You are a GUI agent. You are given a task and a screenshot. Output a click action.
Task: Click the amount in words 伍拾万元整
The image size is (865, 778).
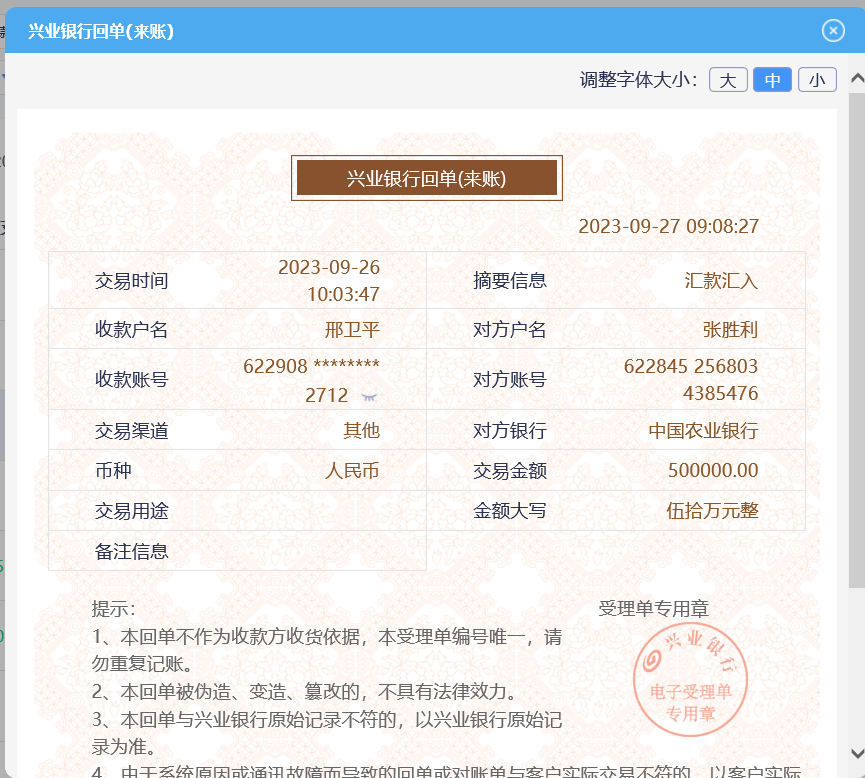(712, 511)
